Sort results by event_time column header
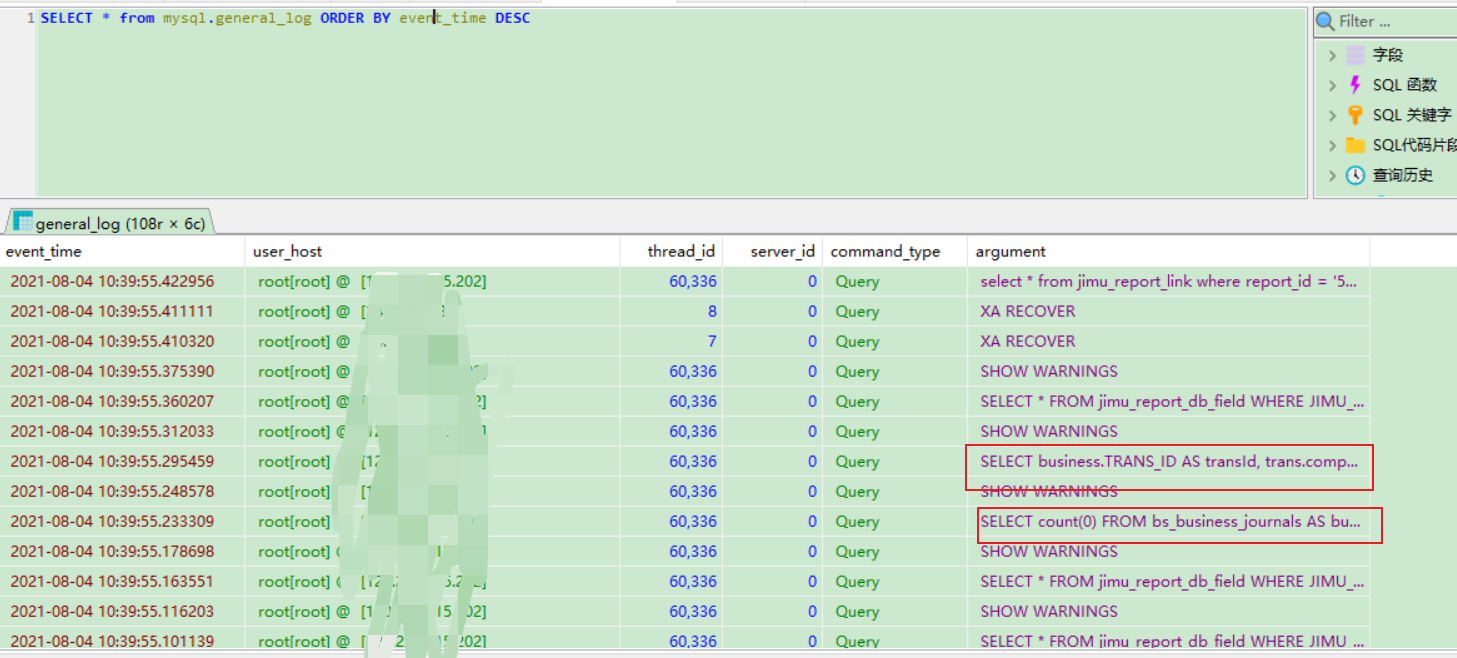This screenshot has height=658, width=1457. pos(45,251)
